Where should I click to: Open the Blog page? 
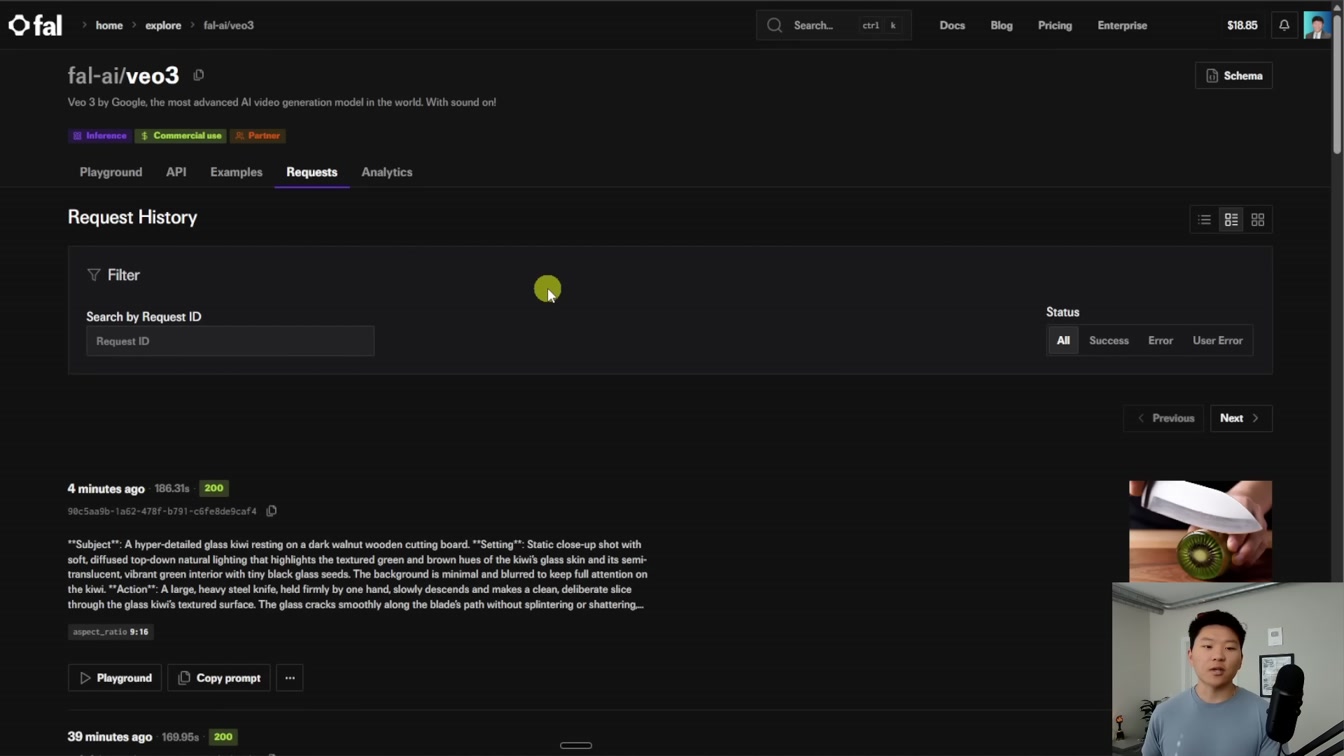point(1001,25)
